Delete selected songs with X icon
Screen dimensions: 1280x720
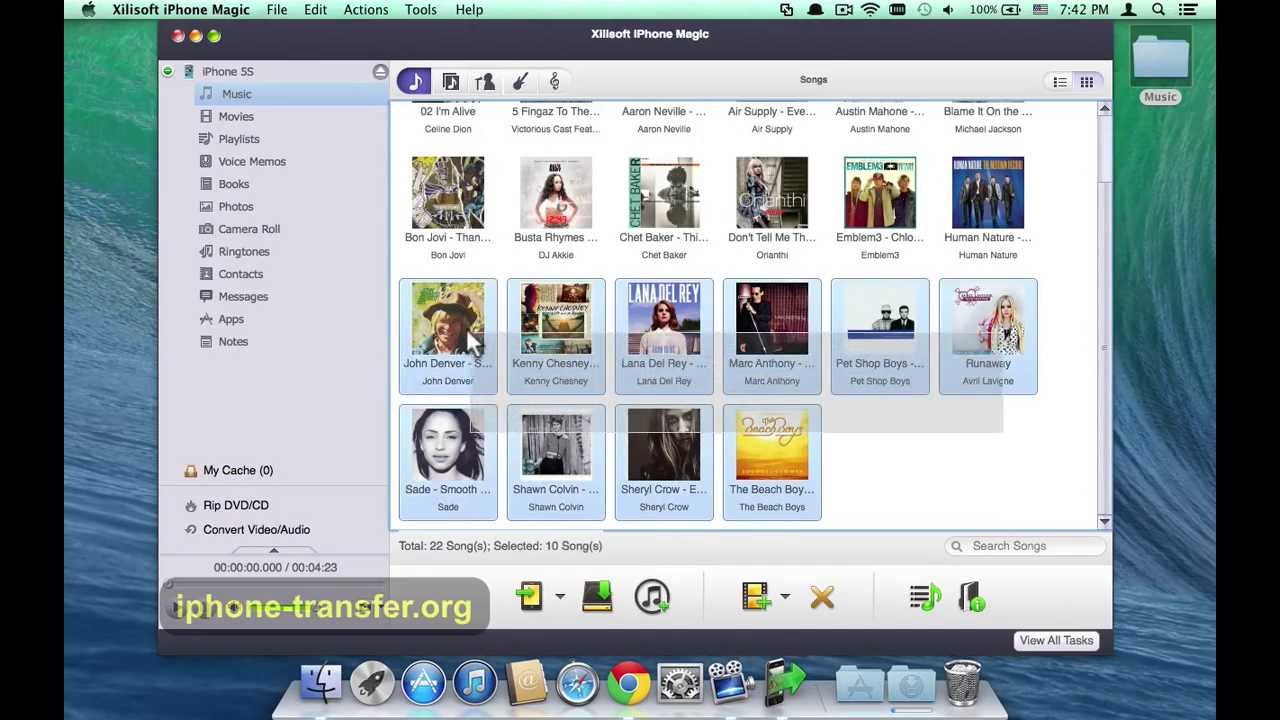pos(822,598)
